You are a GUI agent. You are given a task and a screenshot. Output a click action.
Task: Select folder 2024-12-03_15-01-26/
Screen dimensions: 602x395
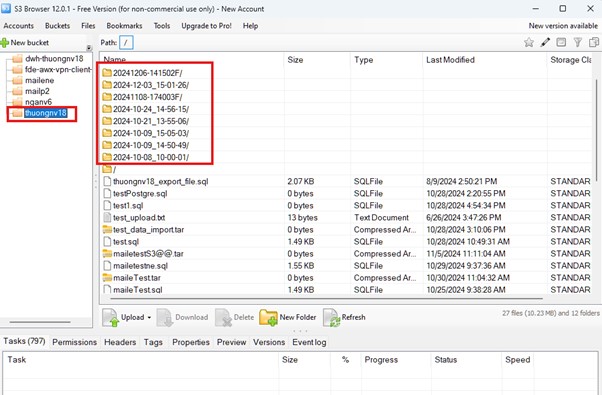[151, 85]
